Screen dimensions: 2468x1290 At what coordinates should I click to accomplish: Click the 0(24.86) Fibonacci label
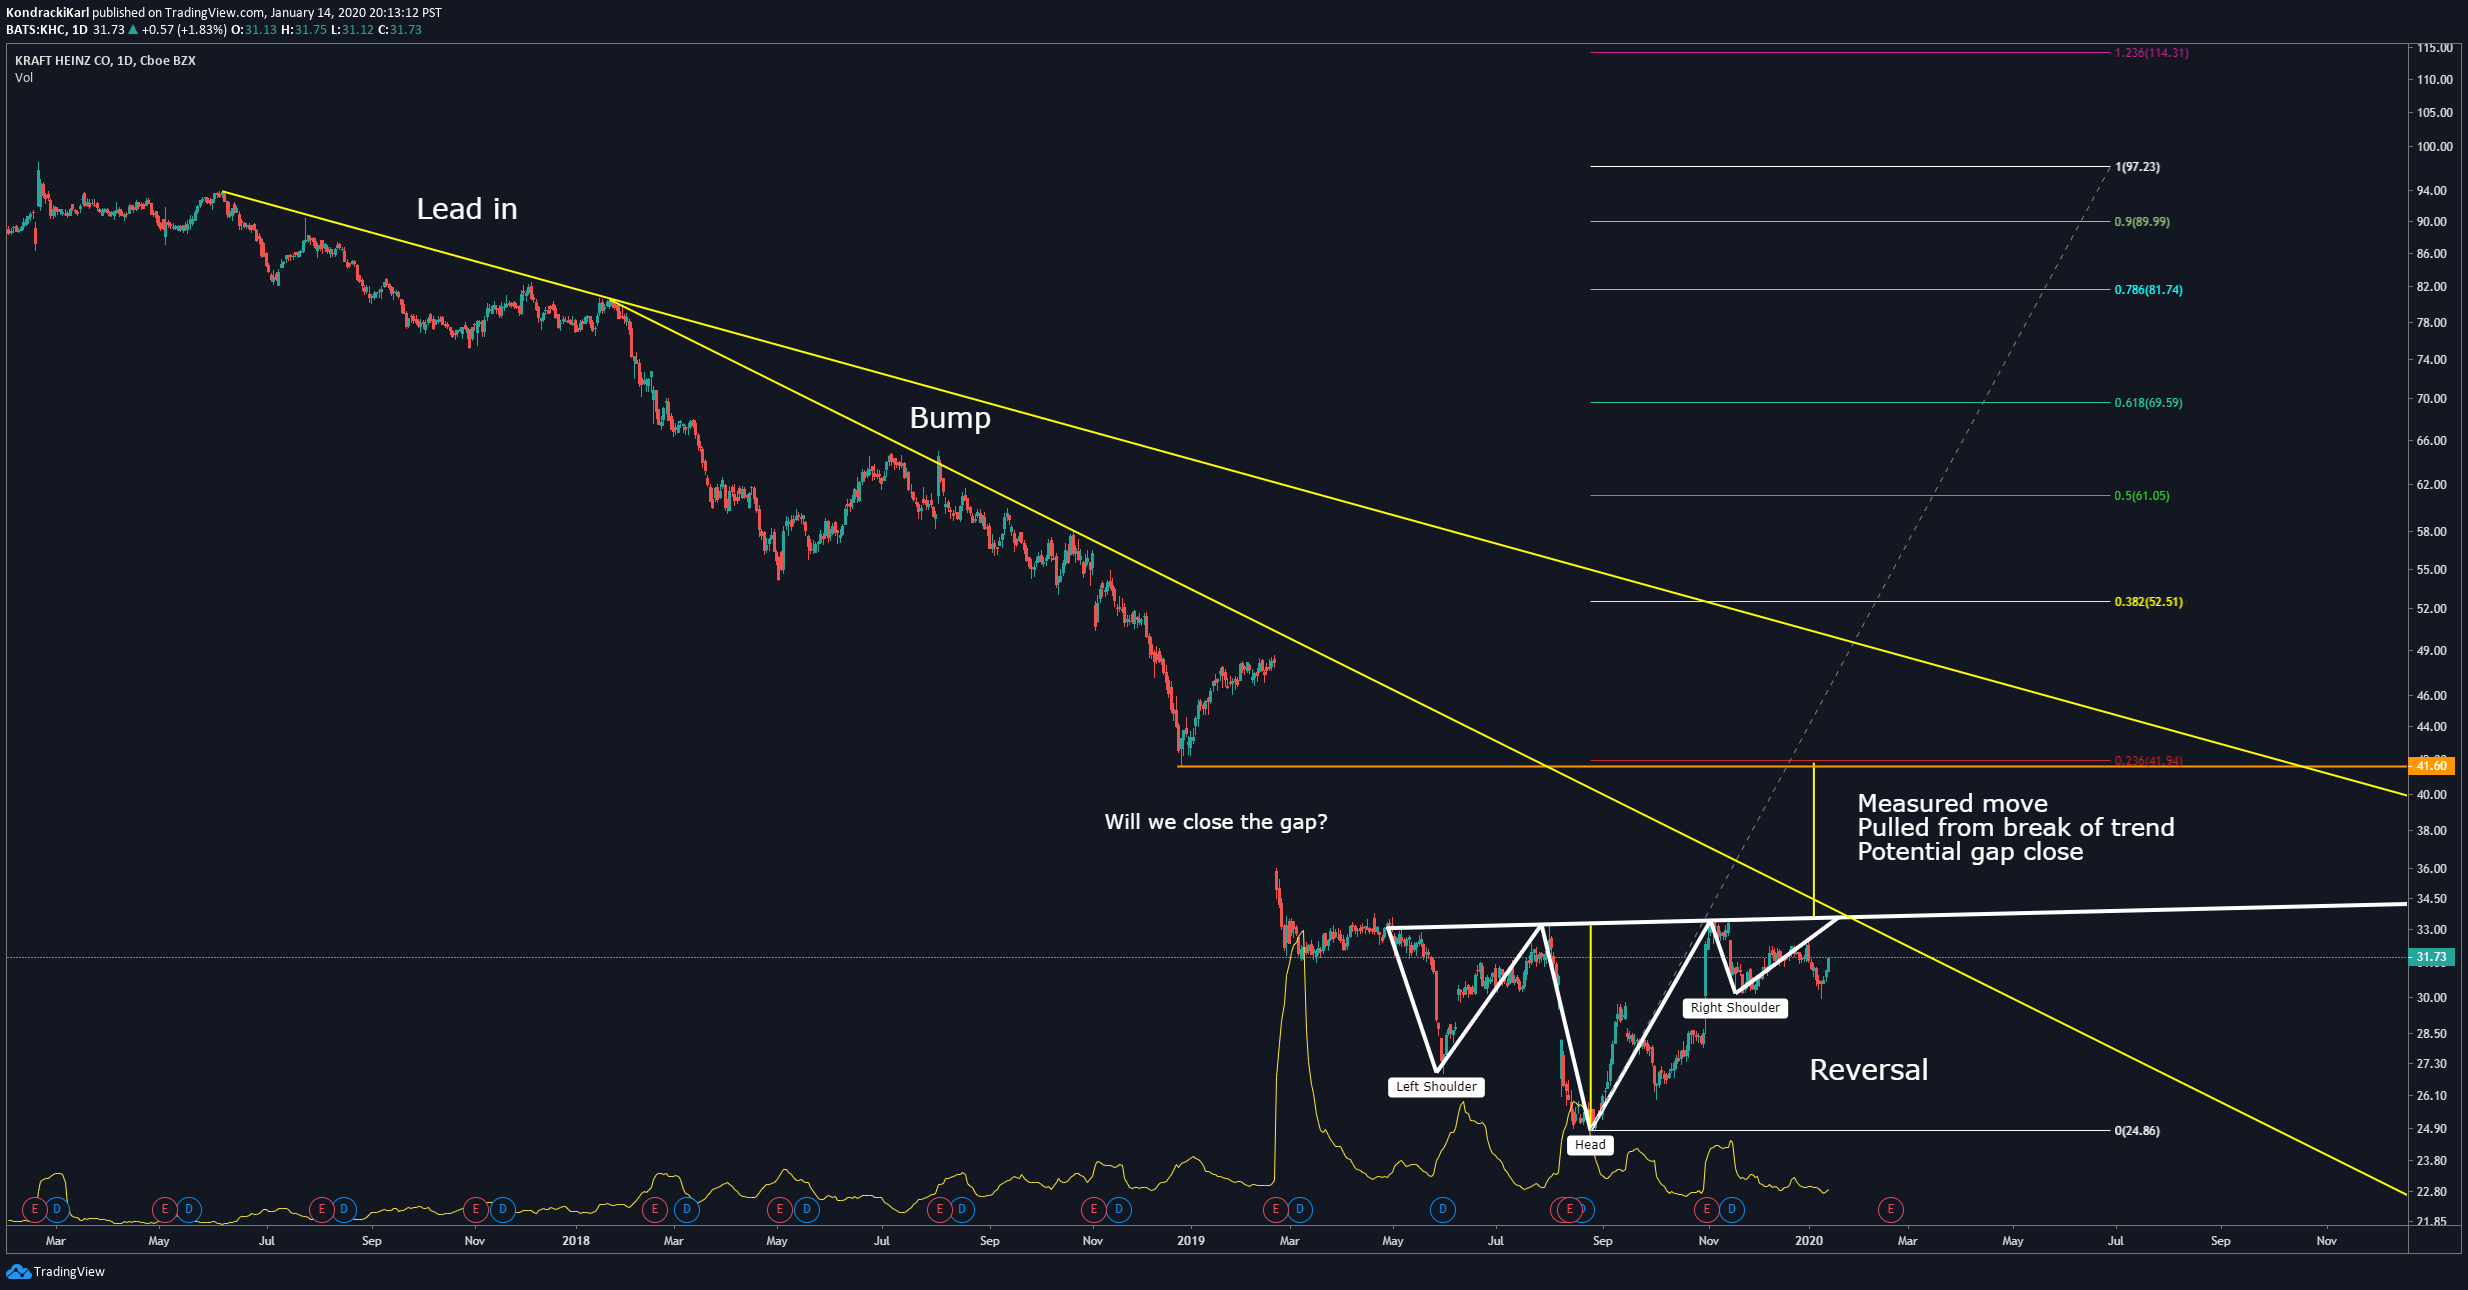(2137, 1131)
